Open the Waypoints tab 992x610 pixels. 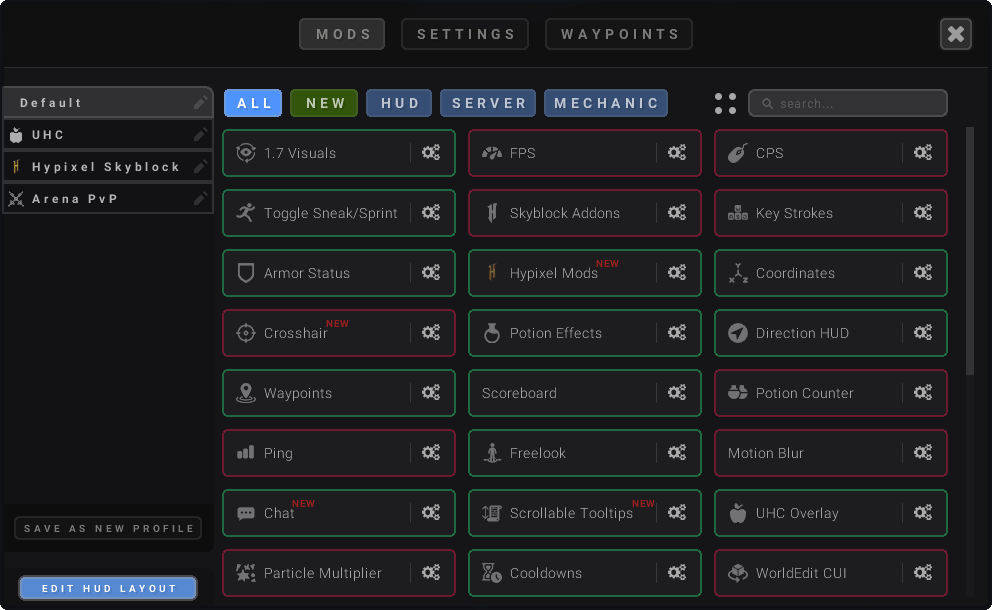coord(619,34)
